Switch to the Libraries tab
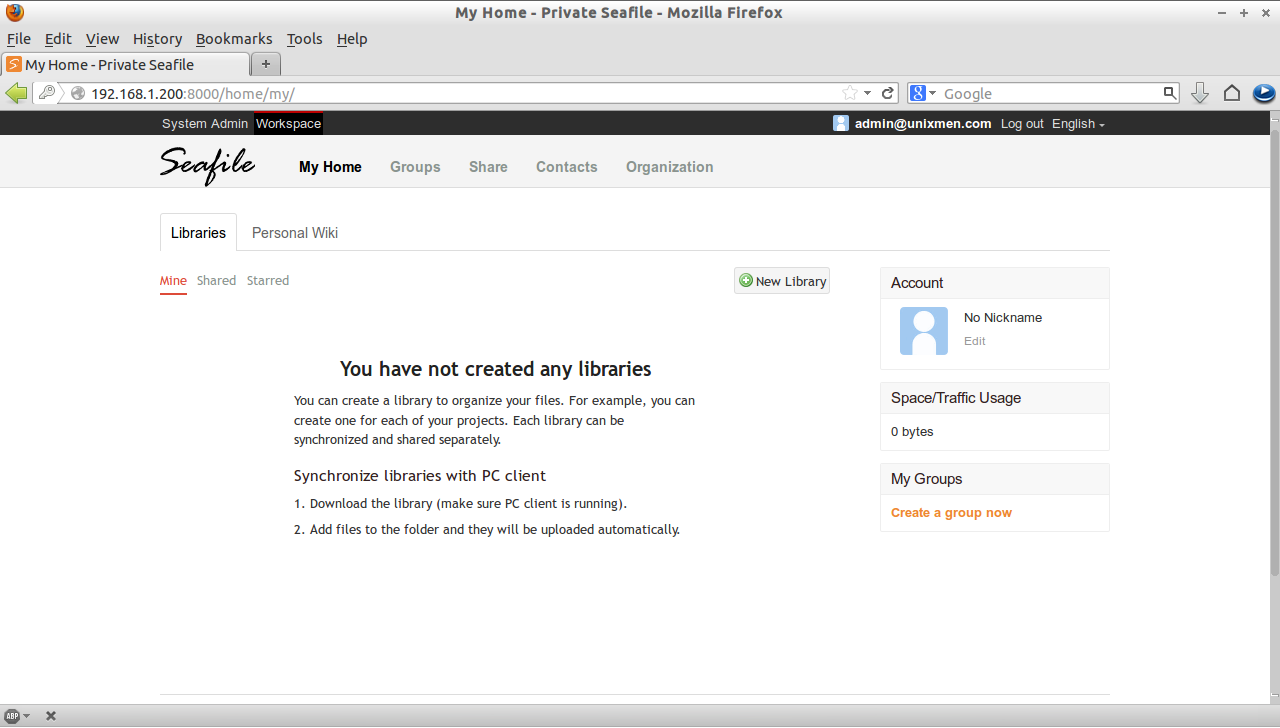 tap(198, 233)
